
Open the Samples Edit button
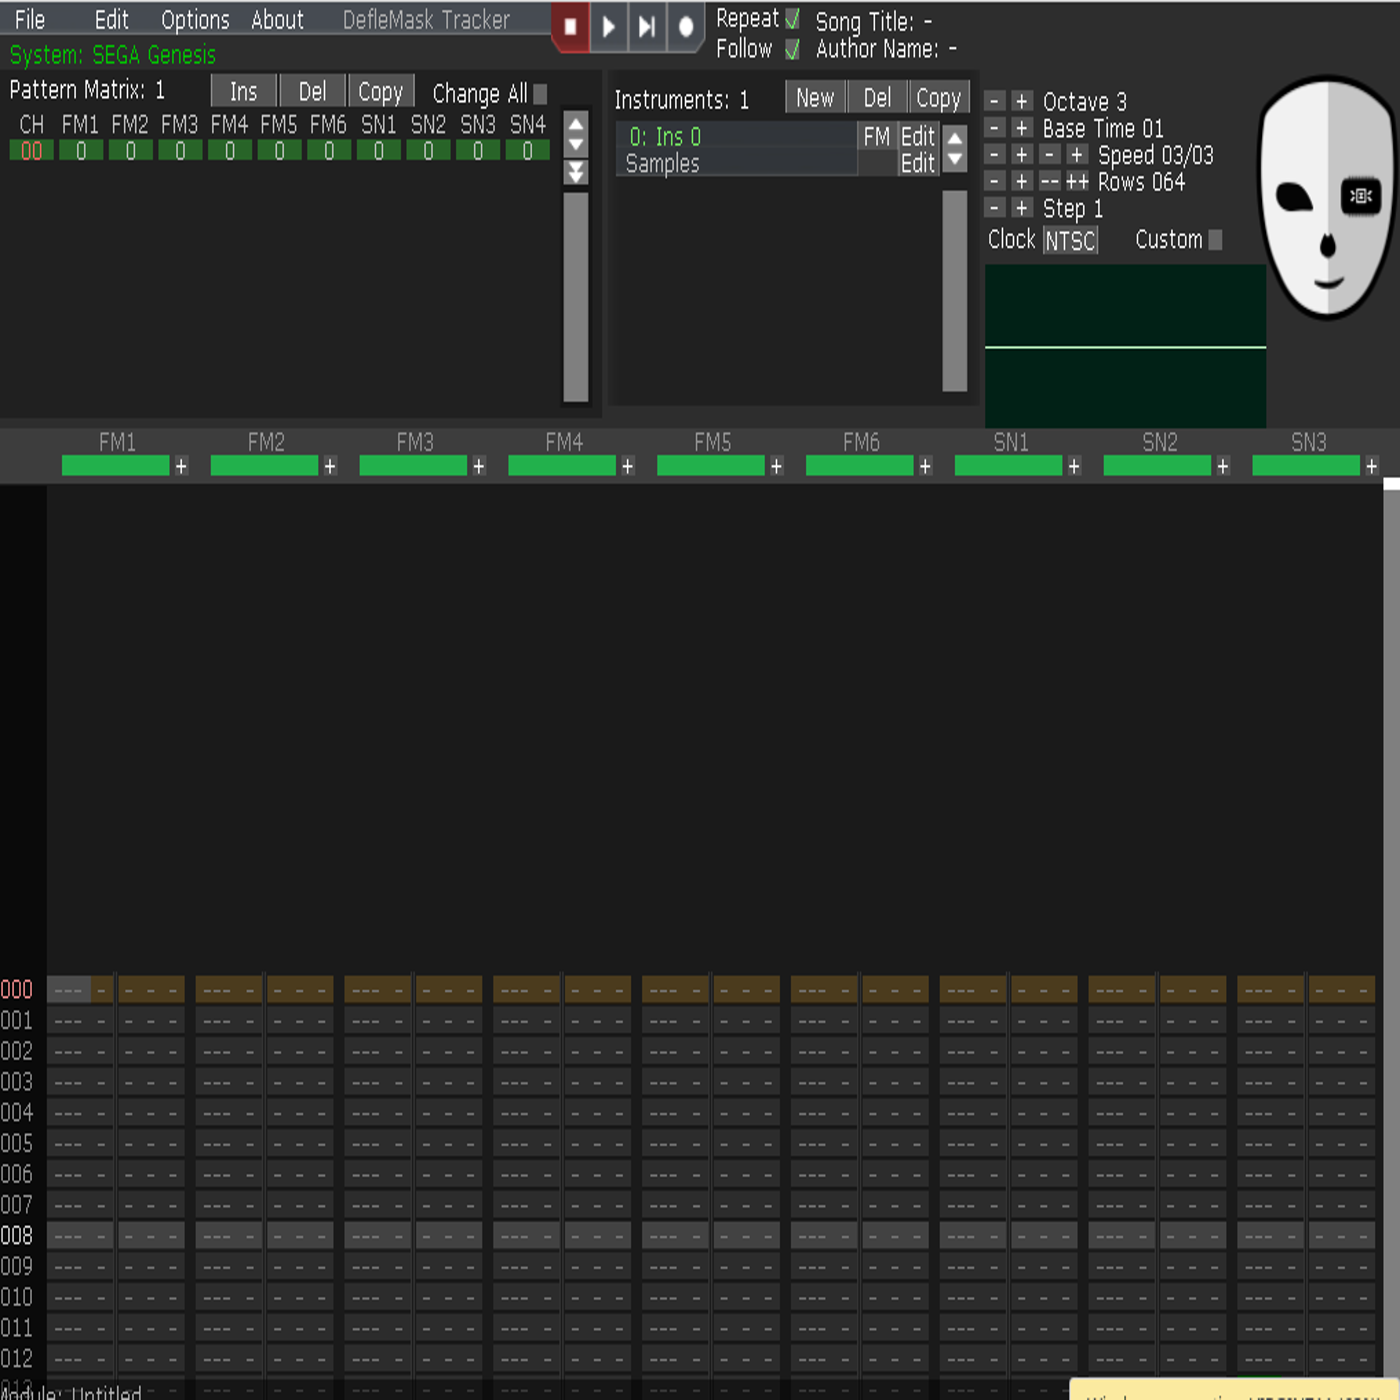pos(917,163)
